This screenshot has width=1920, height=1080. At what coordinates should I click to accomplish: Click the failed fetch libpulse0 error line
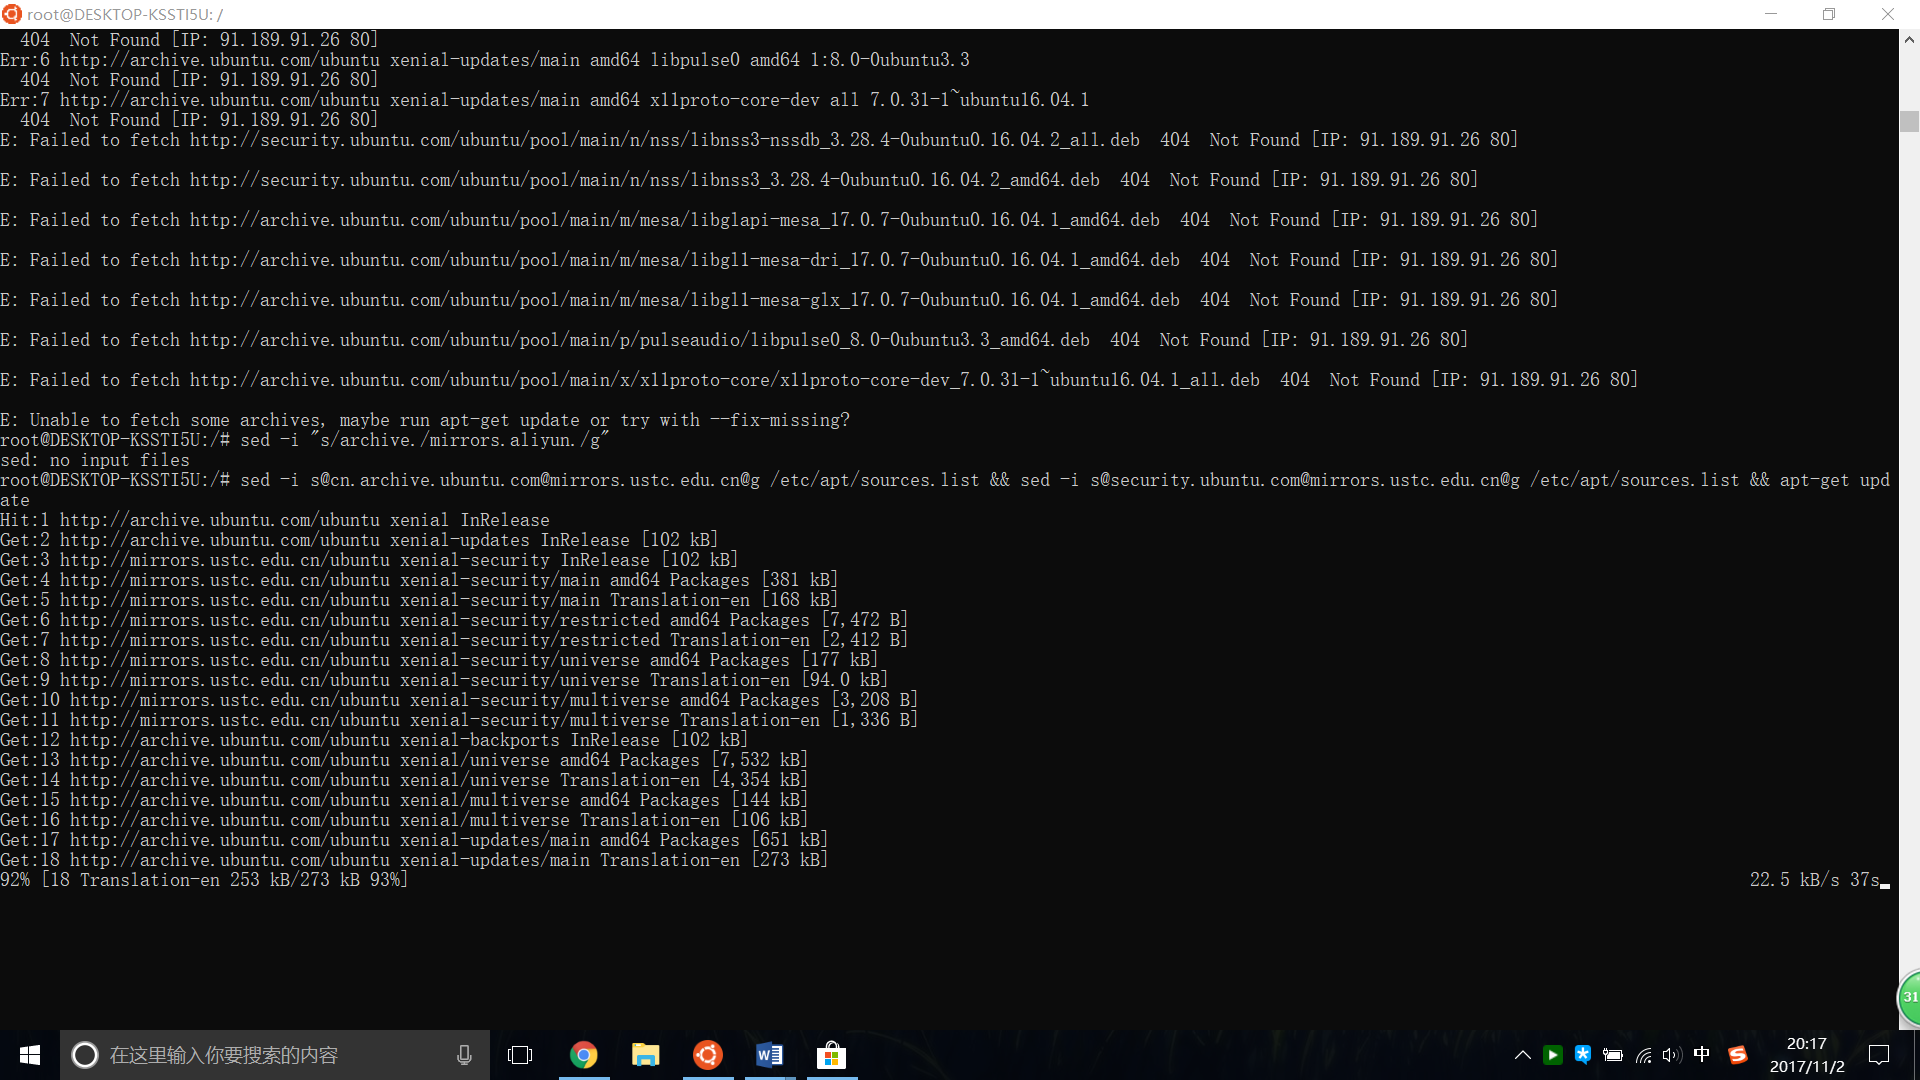(734, 340)
